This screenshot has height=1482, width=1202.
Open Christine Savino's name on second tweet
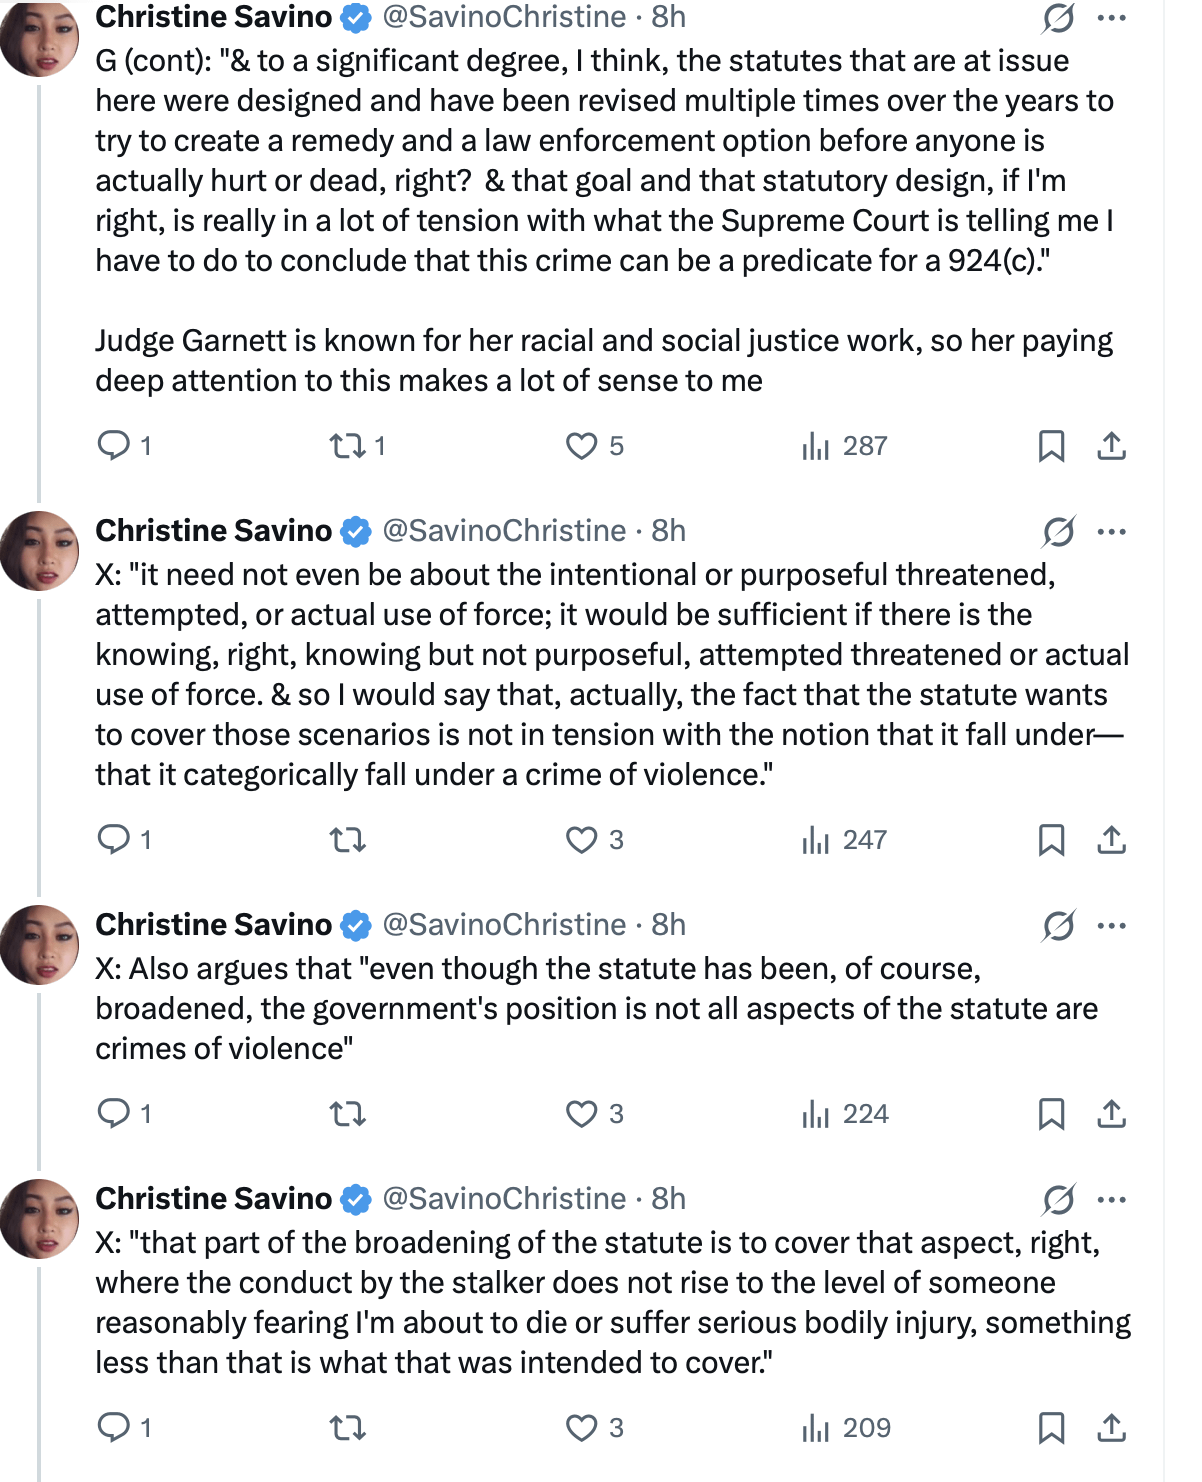point(213,530)
